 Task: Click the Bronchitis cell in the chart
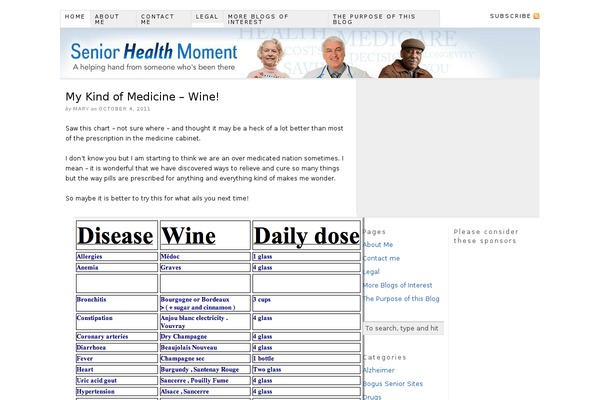(117, 303)
